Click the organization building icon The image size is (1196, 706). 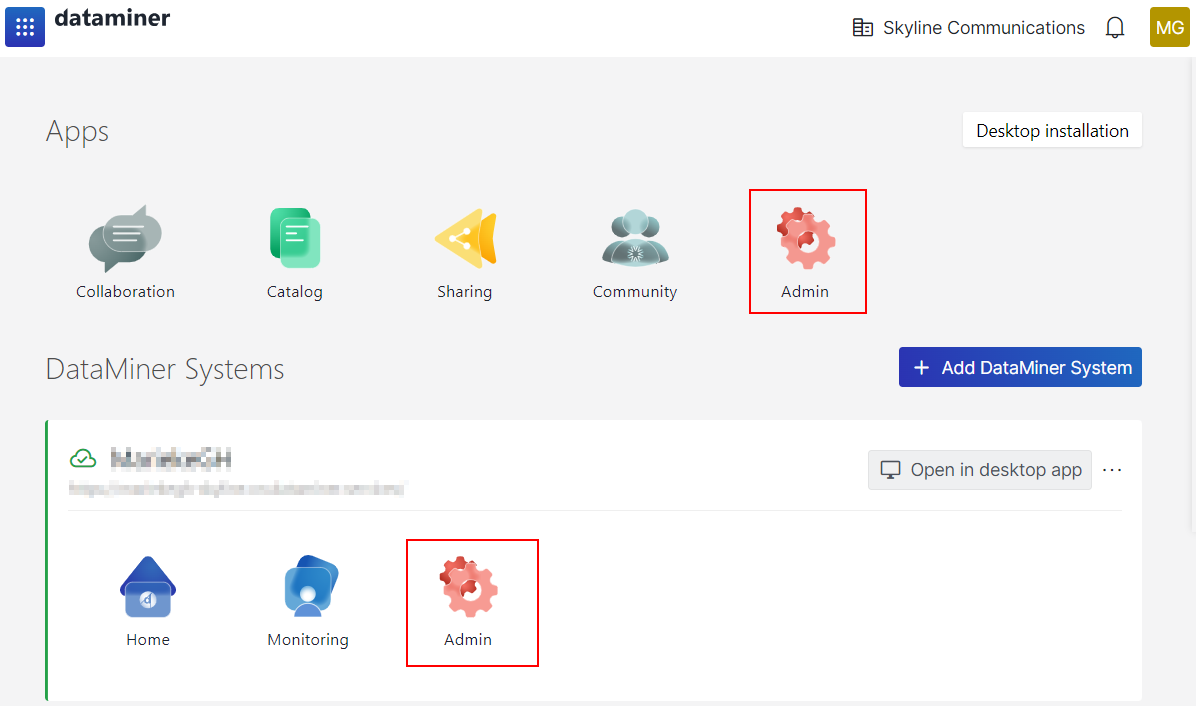(863, 27)
